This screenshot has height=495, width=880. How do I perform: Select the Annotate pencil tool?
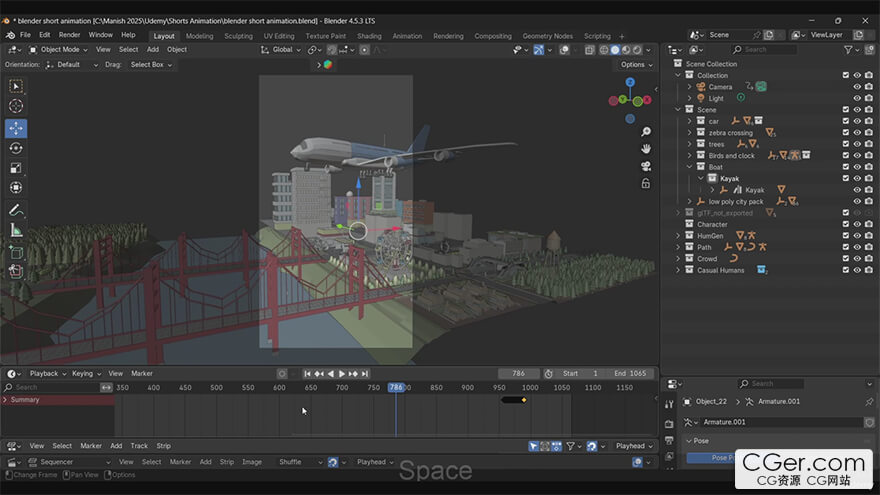point(16,210)
